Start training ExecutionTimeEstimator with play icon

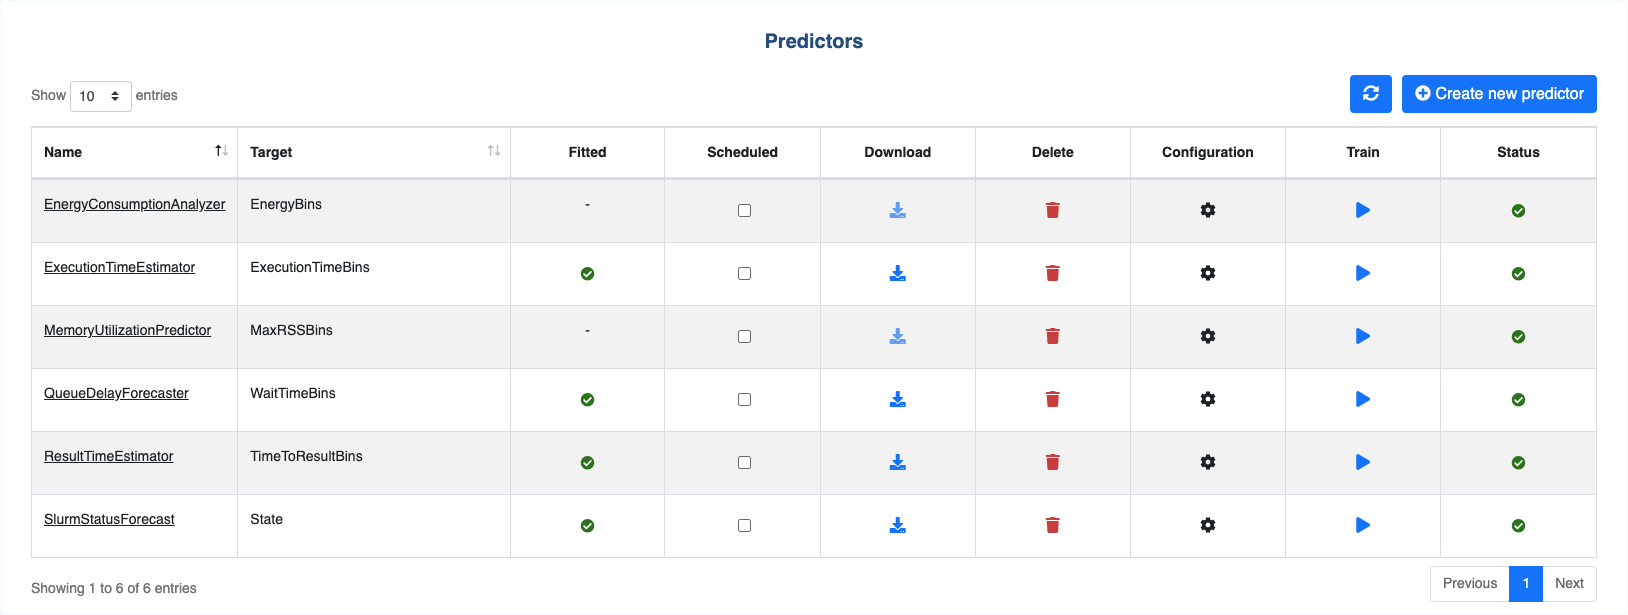[x=1362, y=273]
